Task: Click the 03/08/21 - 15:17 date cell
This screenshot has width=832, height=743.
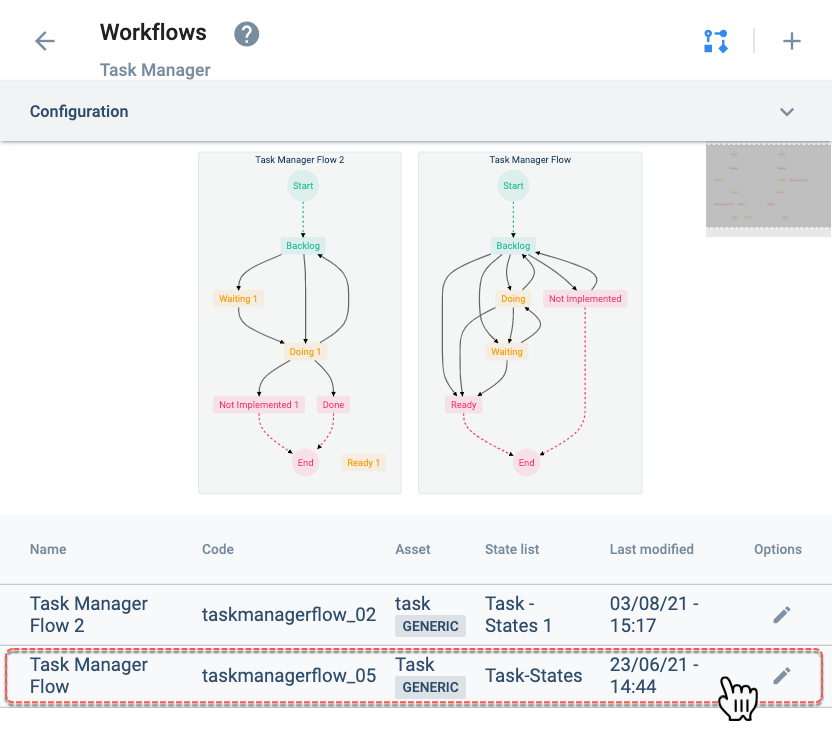Action: [x=654, y=615]
